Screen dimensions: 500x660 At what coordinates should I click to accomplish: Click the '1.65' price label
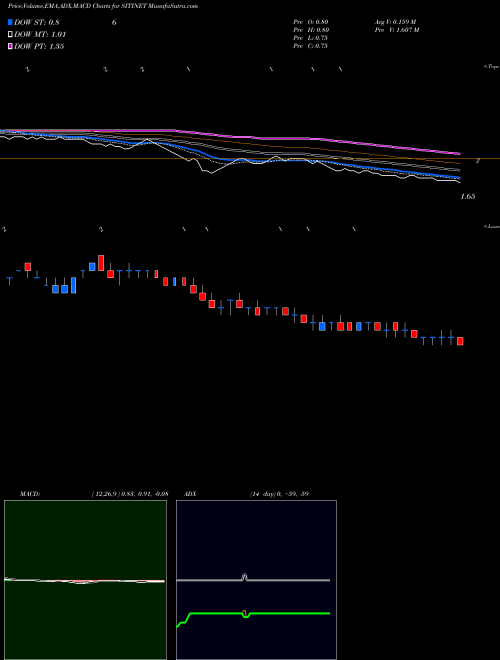(468, 196)
